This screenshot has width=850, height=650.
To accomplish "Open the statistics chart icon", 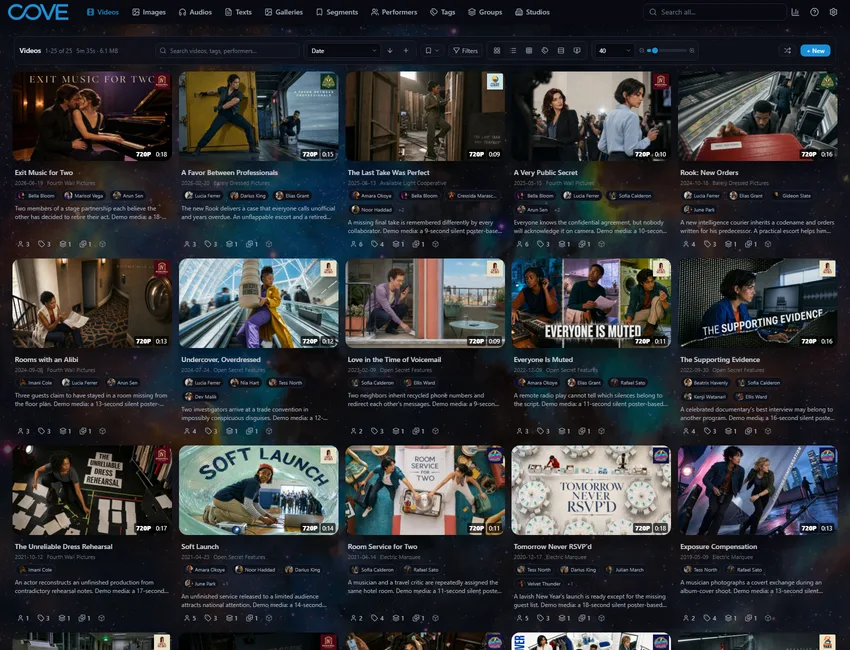I will 795,12.
